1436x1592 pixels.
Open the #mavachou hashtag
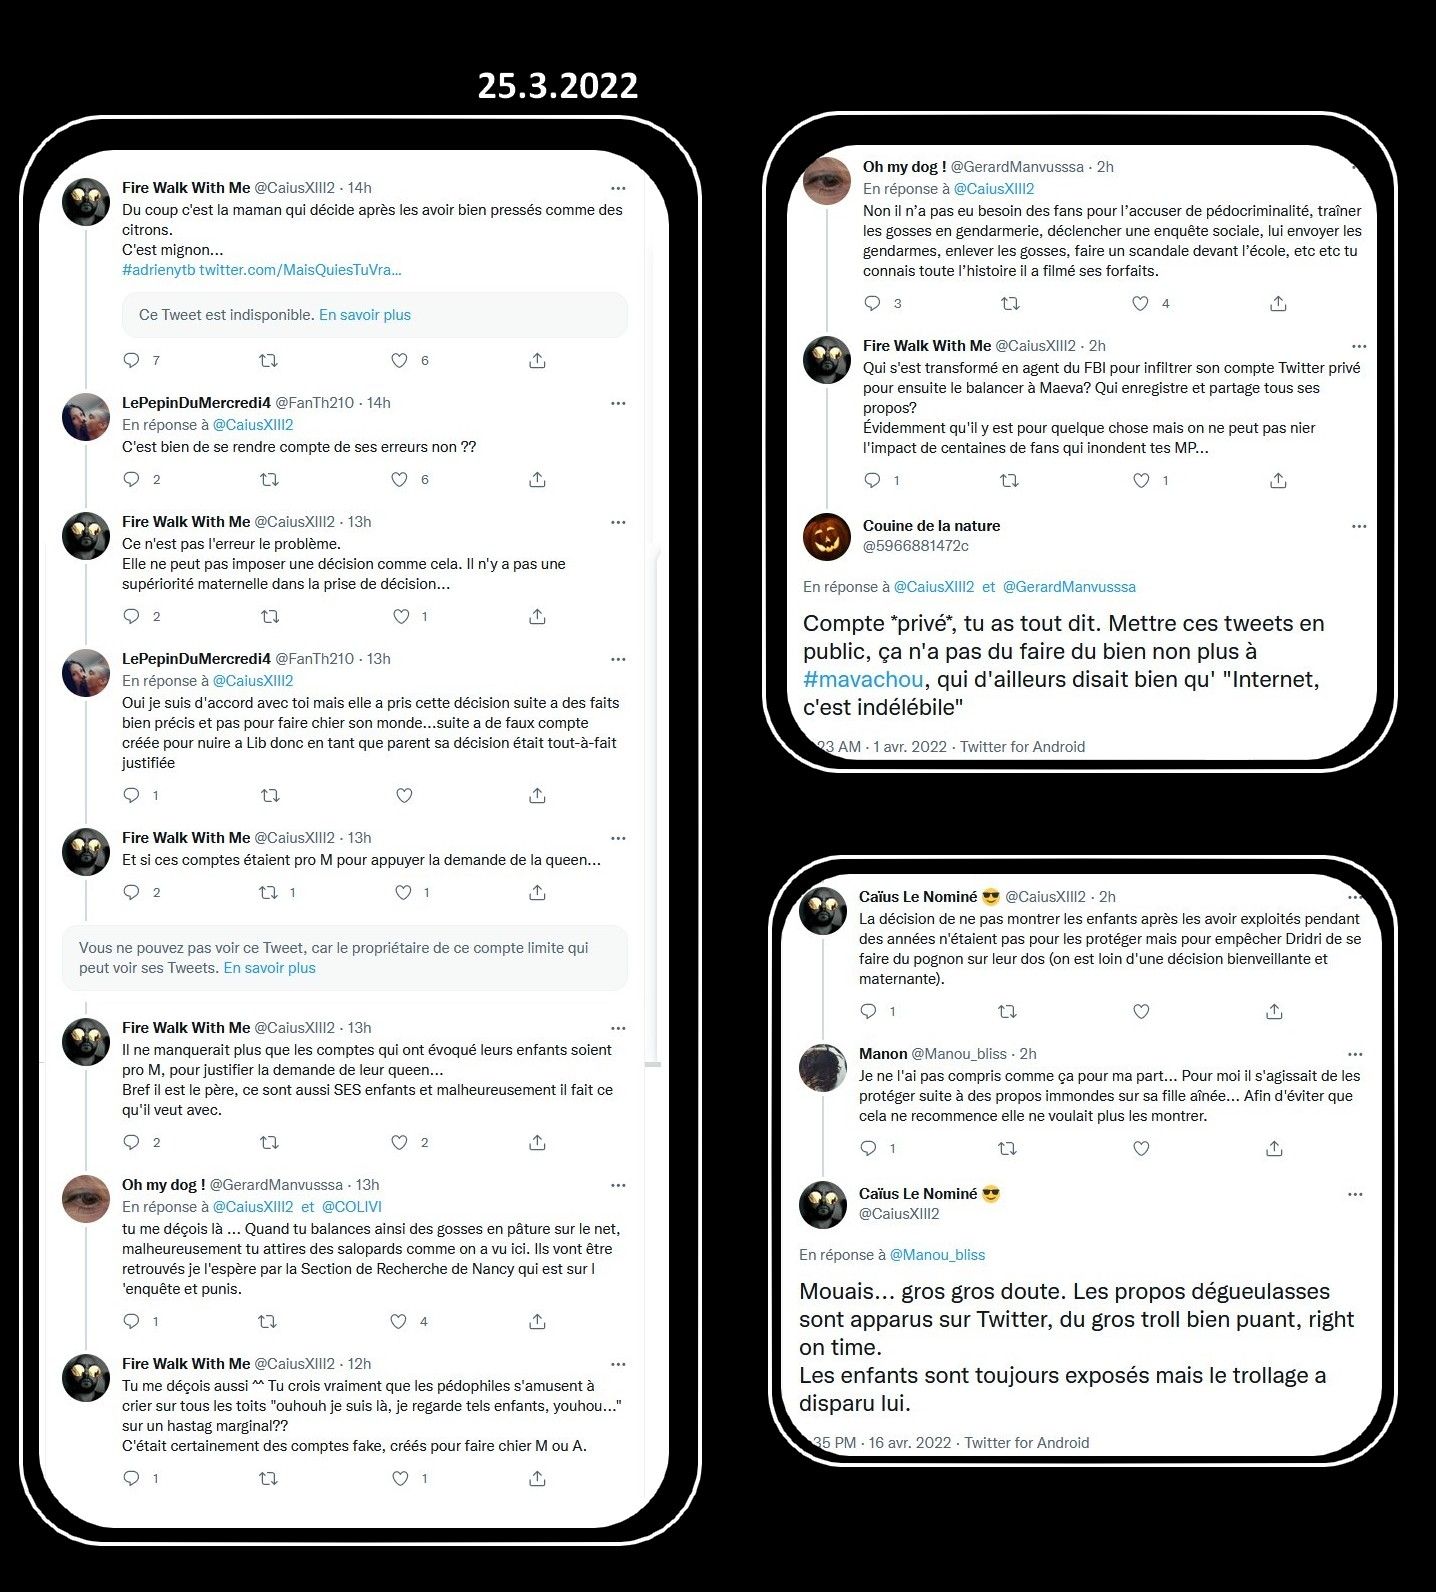tap(863, 679)
